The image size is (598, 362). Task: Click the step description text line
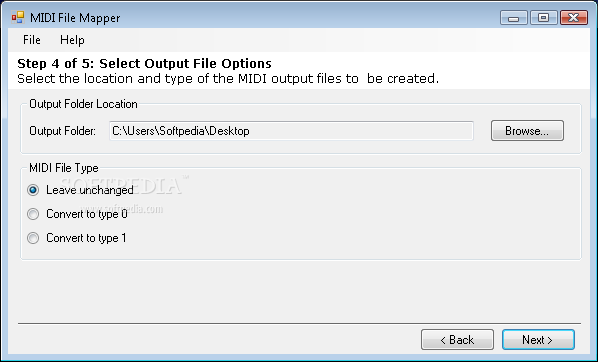coord(228,79)
